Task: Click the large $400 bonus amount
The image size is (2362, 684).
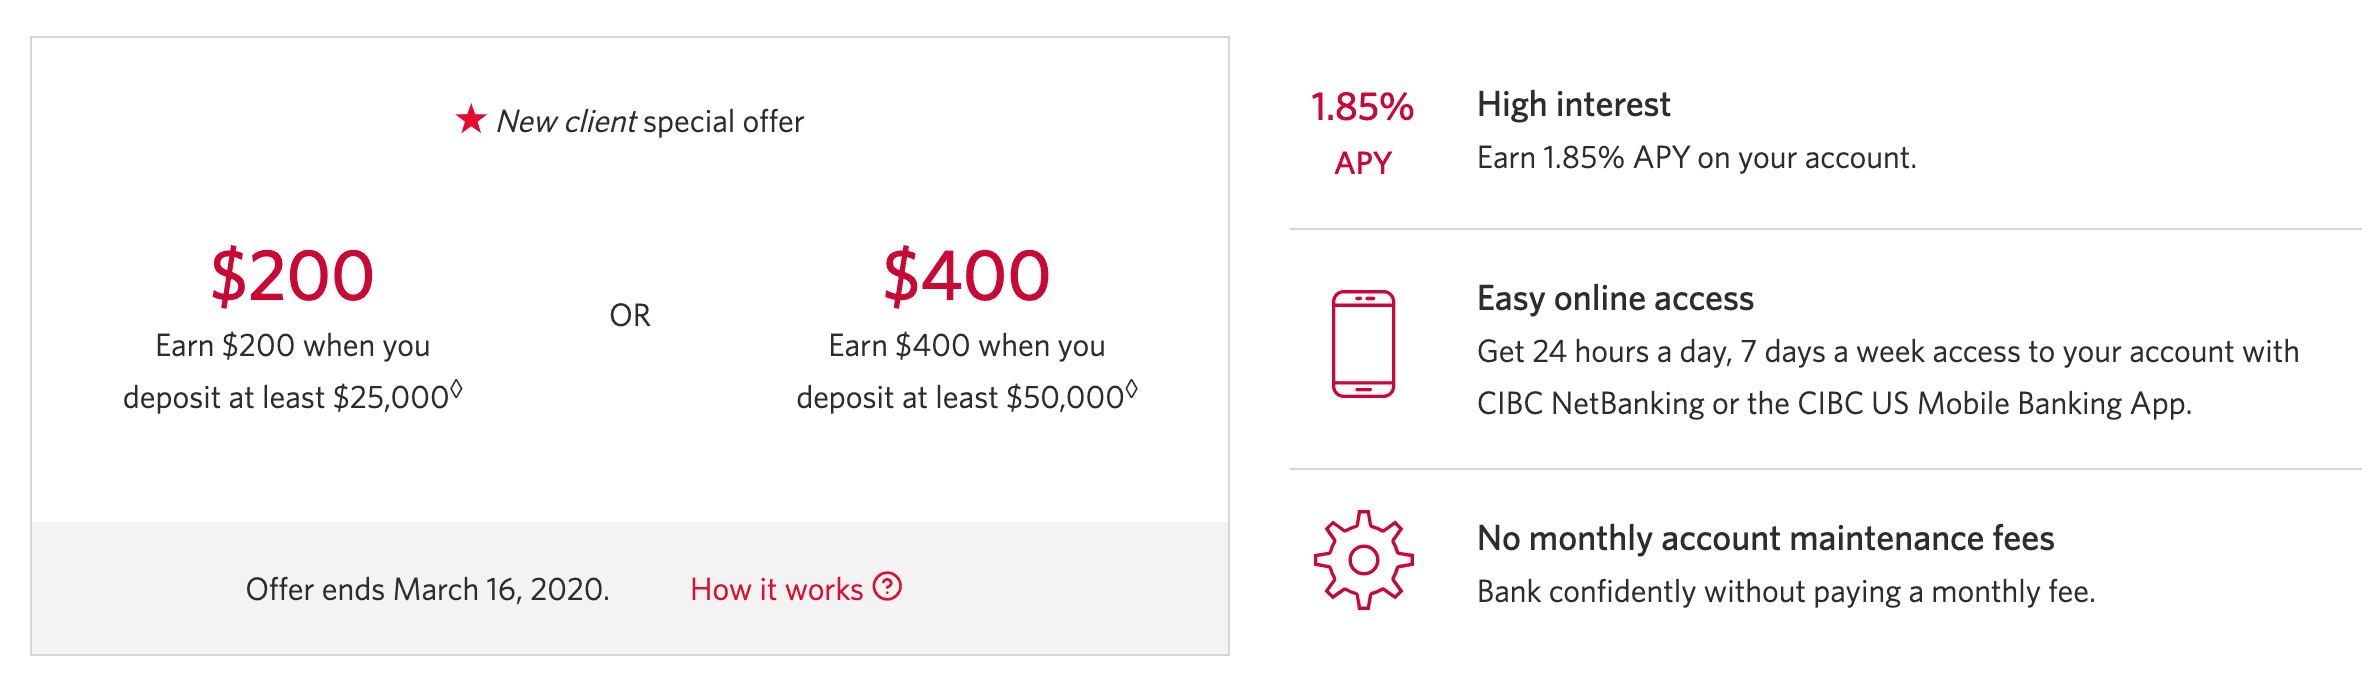Action: pyautogui.click(x=966, y=275)
